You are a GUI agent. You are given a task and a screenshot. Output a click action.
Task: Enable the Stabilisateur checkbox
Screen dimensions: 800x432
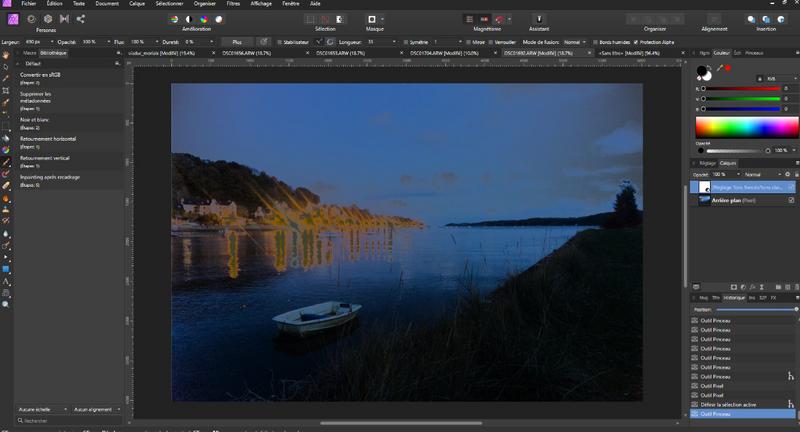279,42
